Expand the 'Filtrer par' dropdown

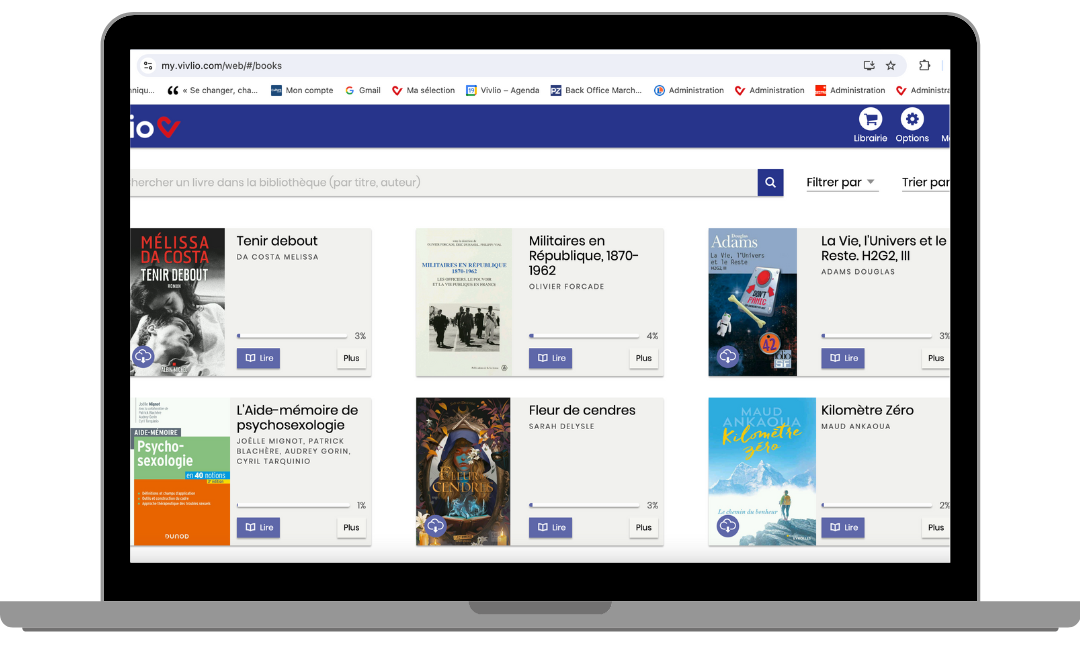coord(841,182)
